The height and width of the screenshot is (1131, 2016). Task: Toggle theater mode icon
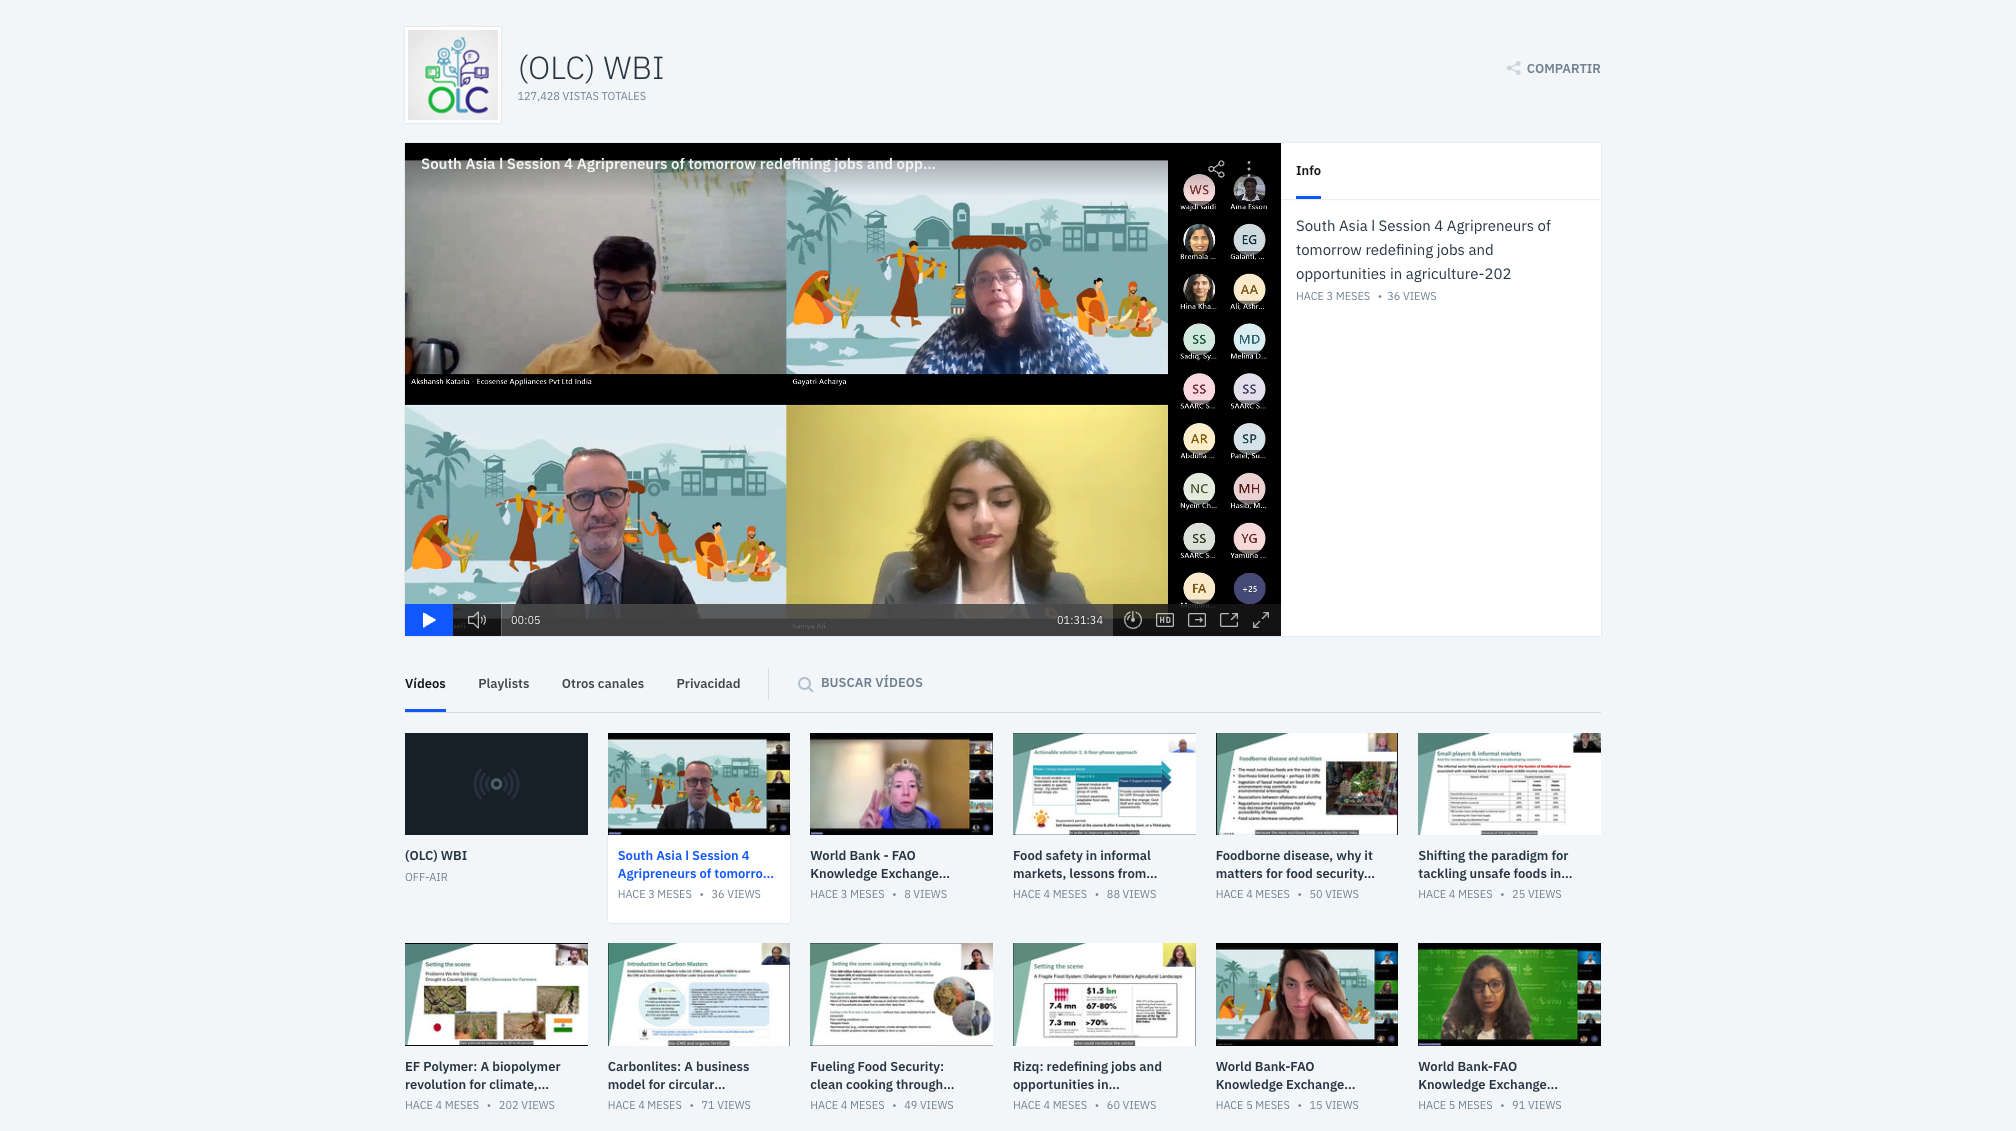tap(1197, 620)
